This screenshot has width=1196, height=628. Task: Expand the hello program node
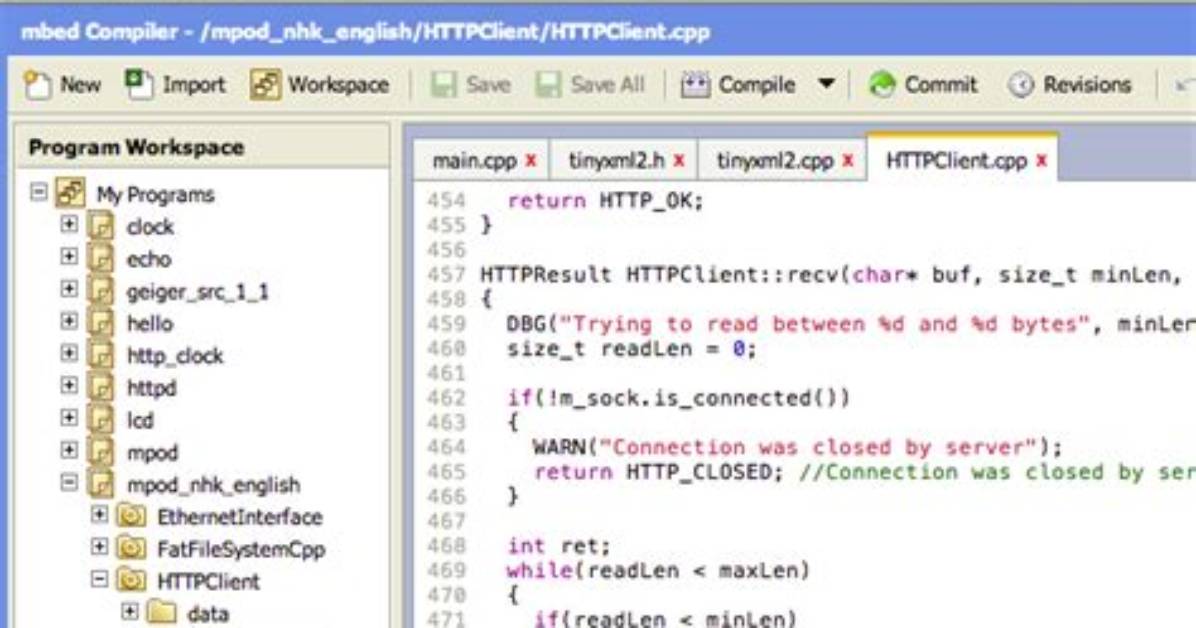(x=69, y=320)
